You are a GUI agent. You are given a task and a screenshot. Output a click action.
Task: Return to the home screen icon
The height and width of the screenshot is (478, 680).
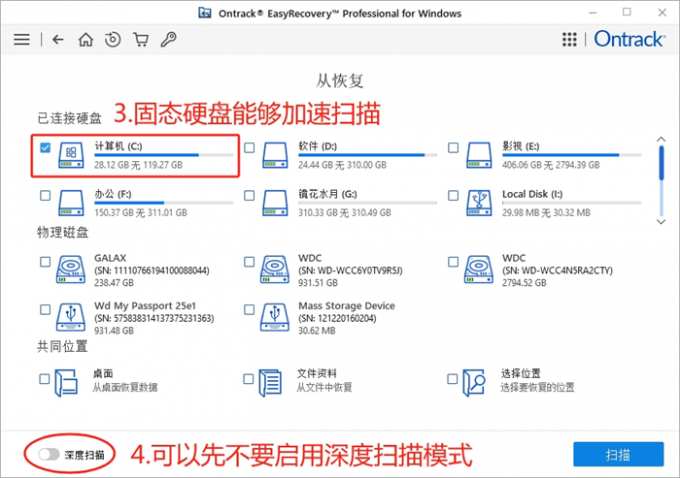pyautogui.click(x=85, y=40)
